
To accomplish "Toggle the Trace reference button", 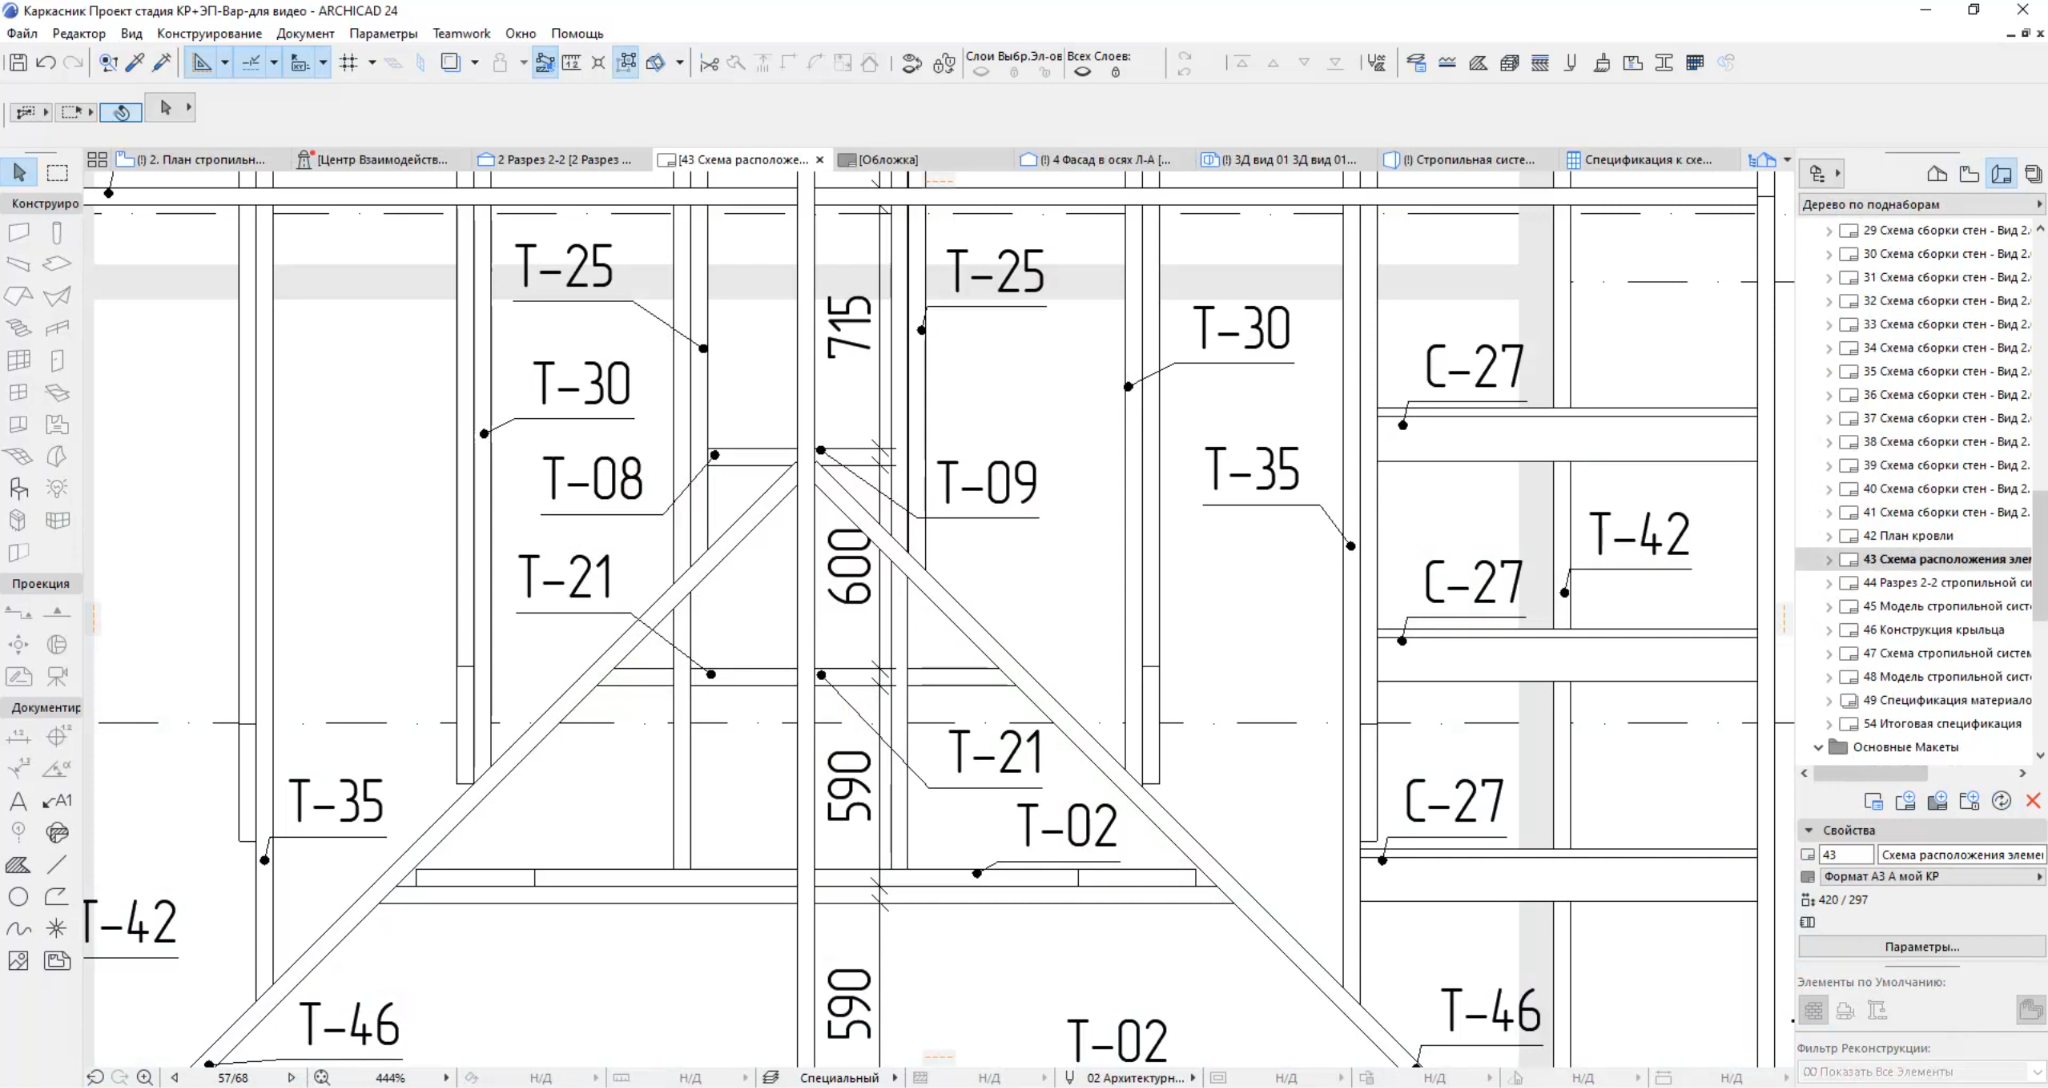I will 451,63.
